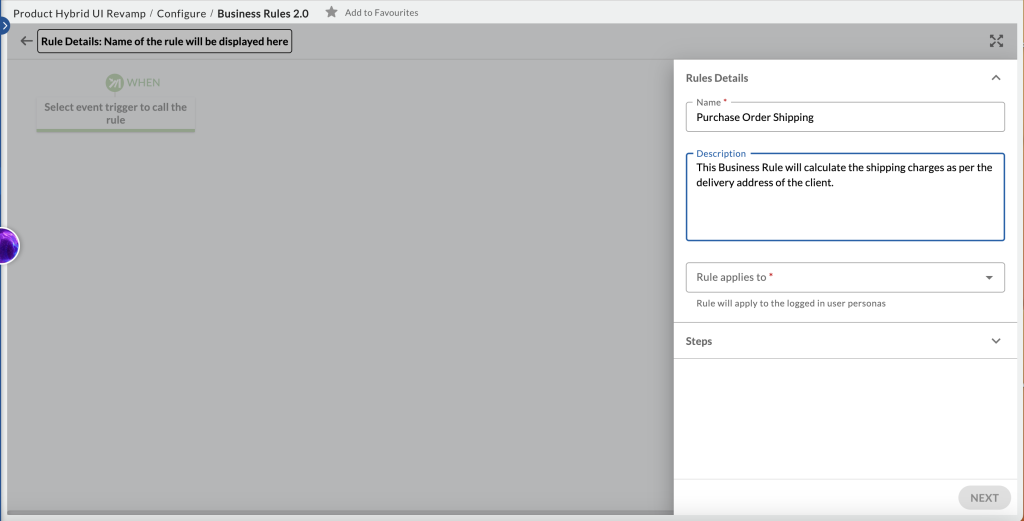Click the Rule Details name title box
The width and height of the screenshot is (1024, 521).
(x=165, y=42)
